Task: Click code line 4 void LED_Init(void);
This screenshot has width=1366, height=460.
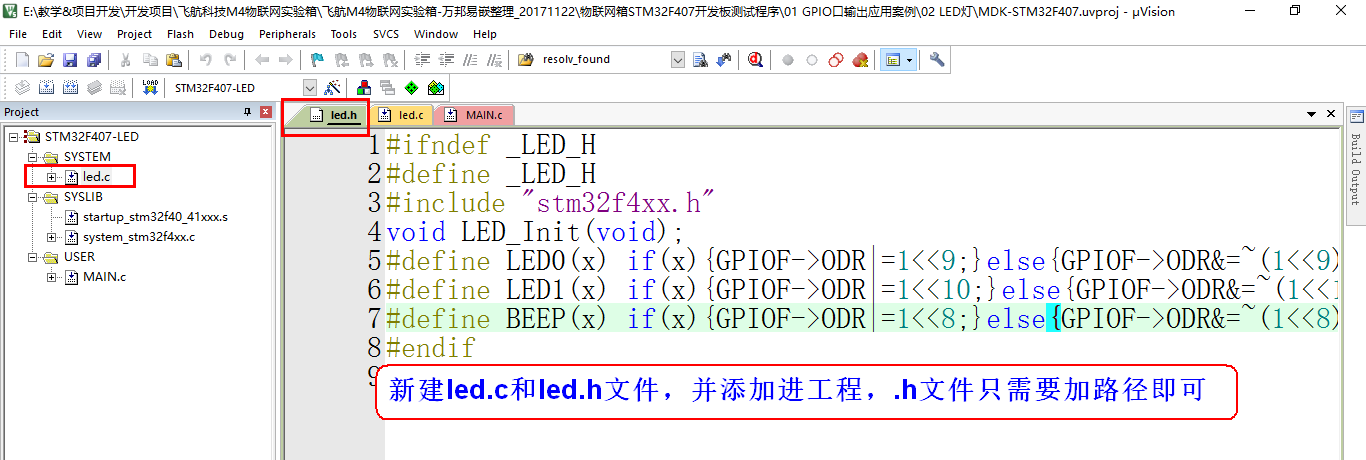Action: (x=535, y=232)
